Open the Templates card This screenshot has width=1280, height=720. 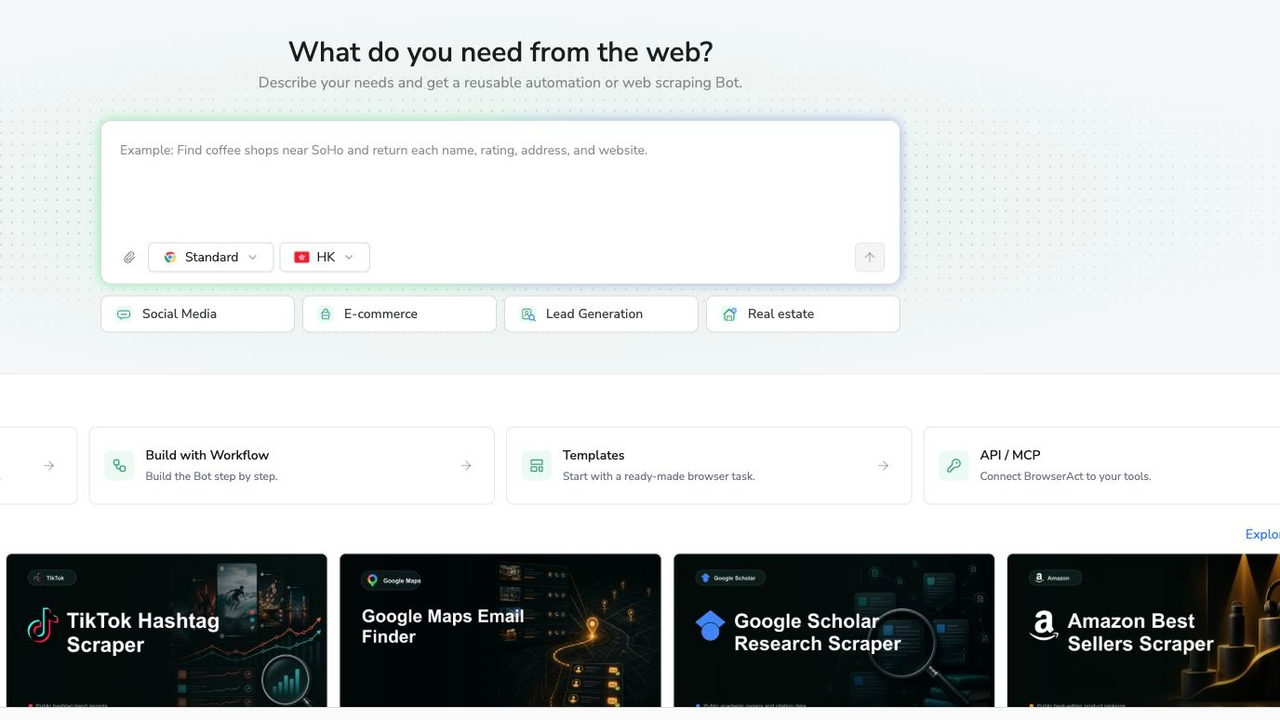coord(709,465)
